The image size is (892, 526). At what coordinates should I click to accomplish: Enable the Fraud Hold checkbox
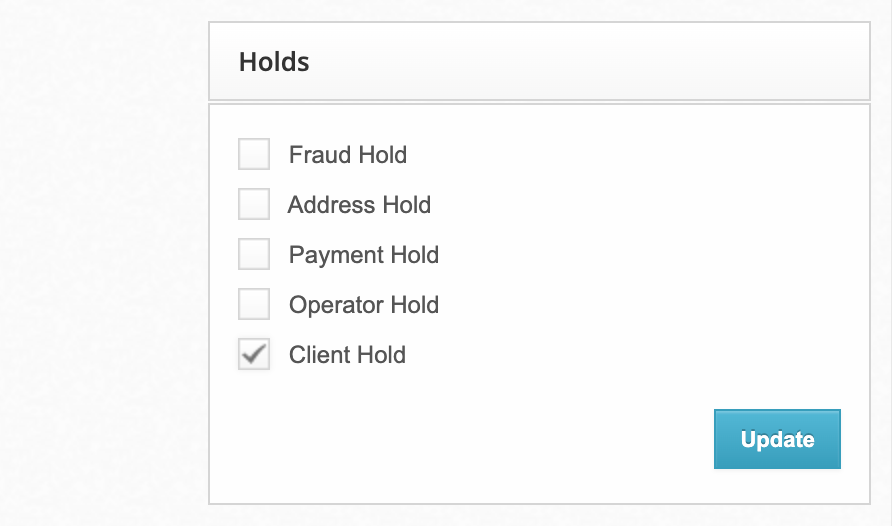coord(254,154)
